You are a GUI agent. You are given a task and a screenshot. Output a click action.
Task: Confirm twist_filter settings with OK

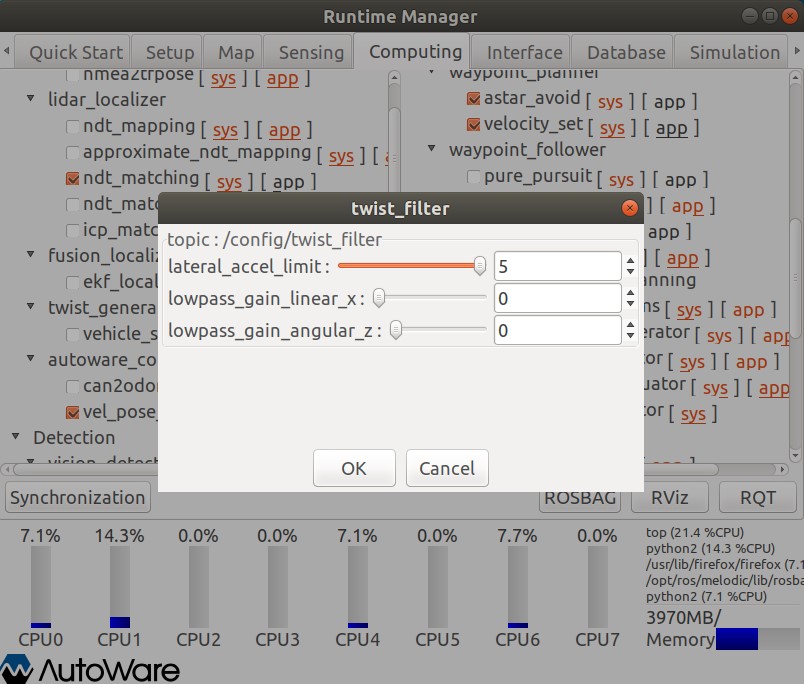[x=354, y=467]
